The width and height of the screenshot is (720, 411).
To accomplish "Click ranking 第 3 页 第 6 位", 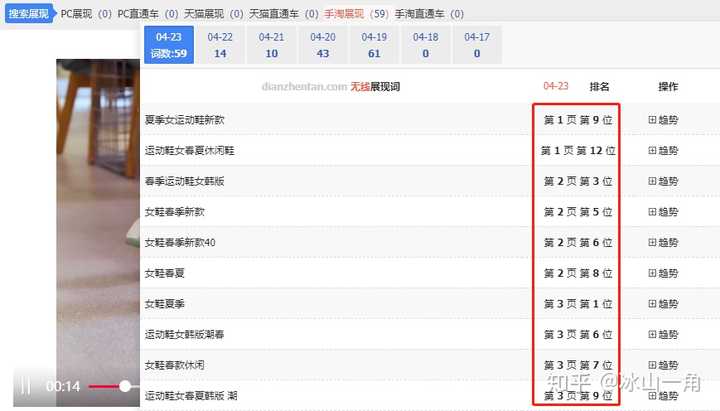I will coord(578,334).
